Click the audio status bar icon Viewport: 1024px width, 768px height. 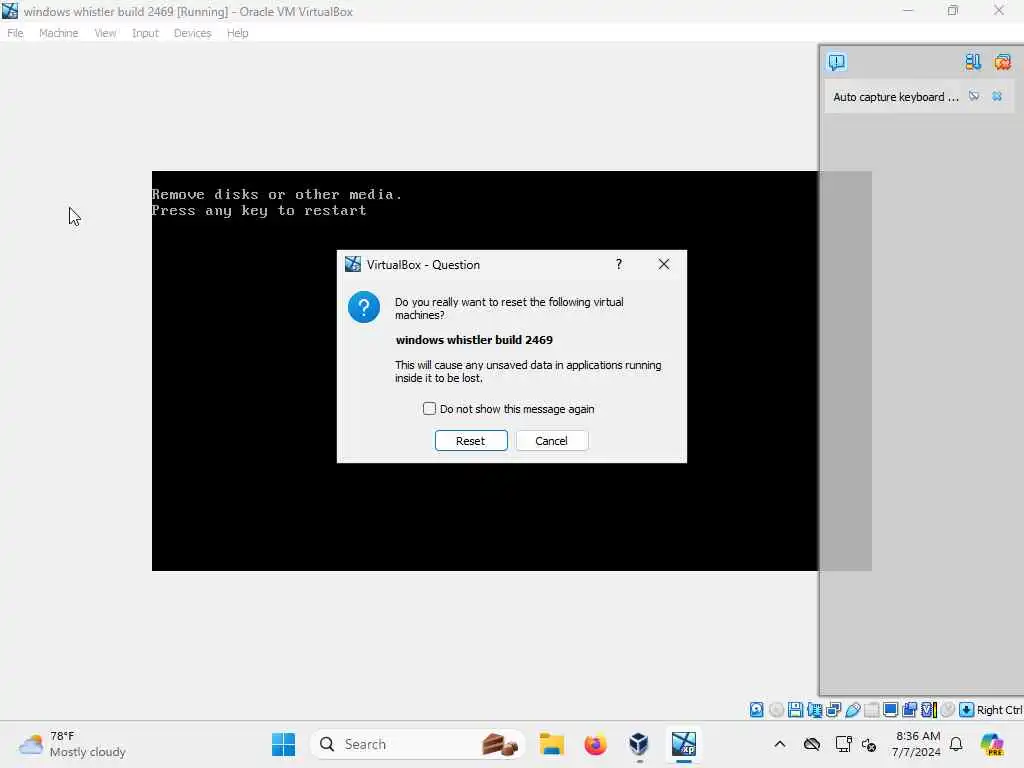click(814, 710)
